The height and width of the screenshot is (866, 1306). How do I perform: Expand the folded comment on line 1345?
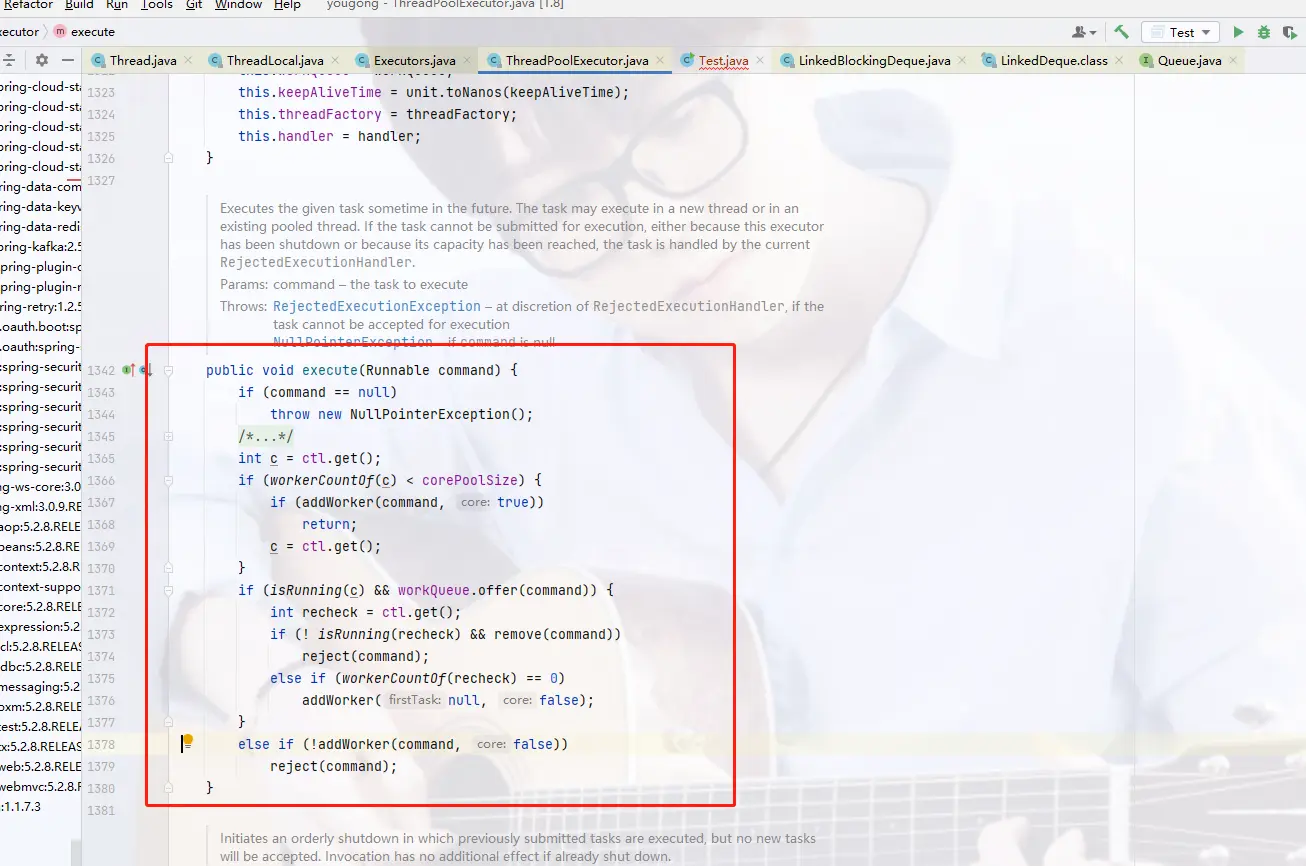coord(169,437)
